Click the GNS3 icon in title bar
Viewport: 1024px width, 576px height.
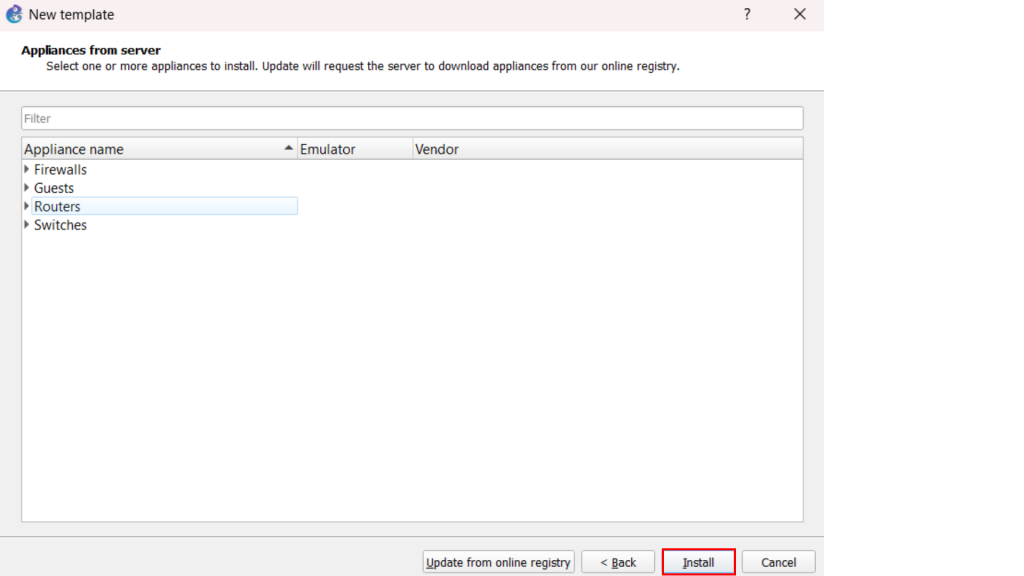click(x=14, y=15)
